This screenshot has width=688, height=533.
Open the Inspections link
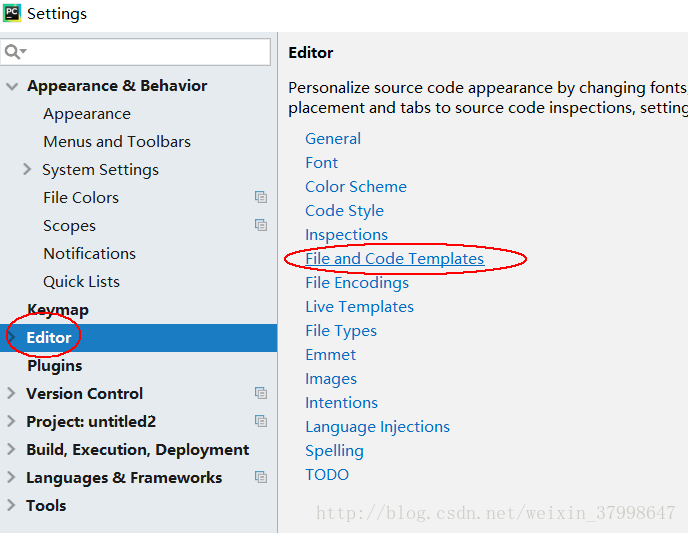(346, 235)
